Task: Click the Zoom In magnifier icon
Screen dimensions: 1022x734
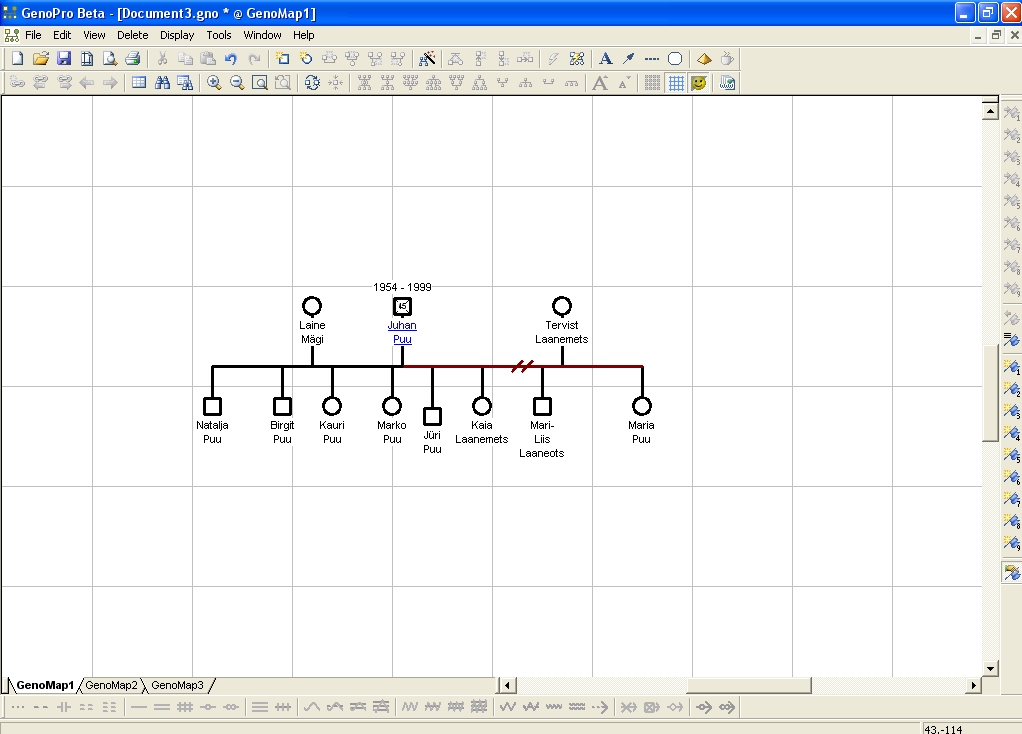Action: (214, 83)
